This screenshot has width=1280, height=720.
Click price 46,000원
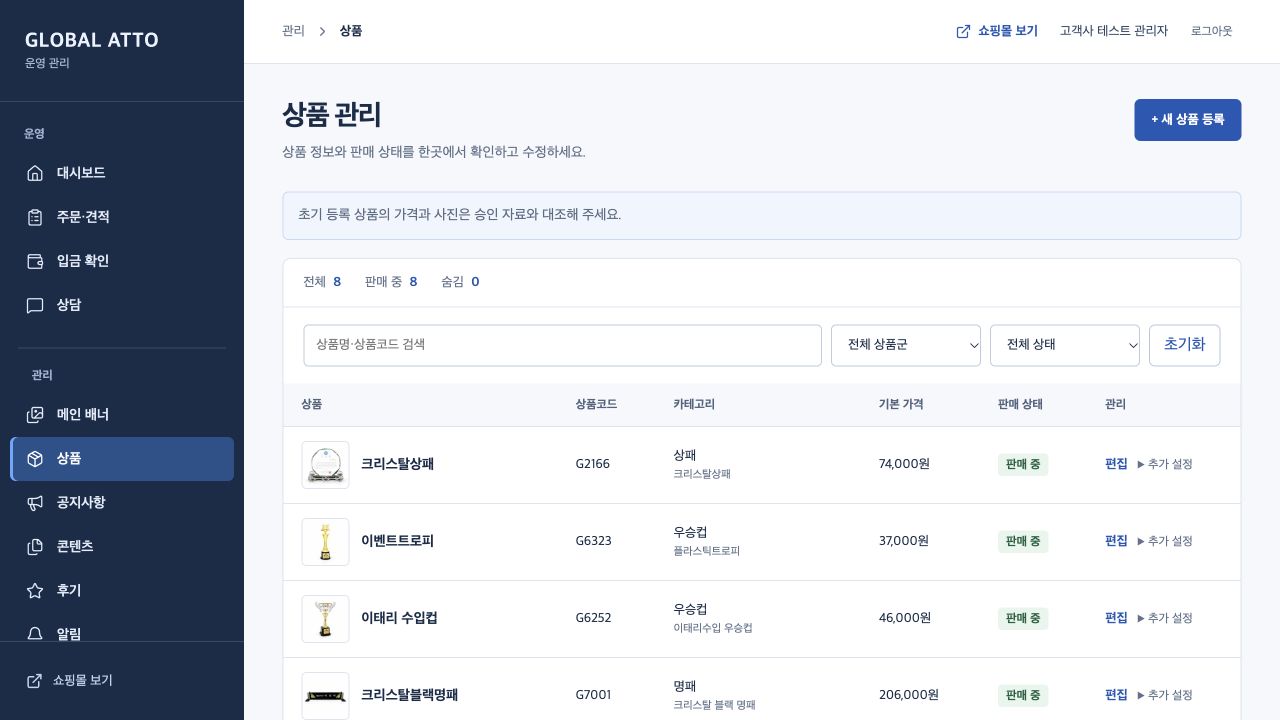coord(905,618)
